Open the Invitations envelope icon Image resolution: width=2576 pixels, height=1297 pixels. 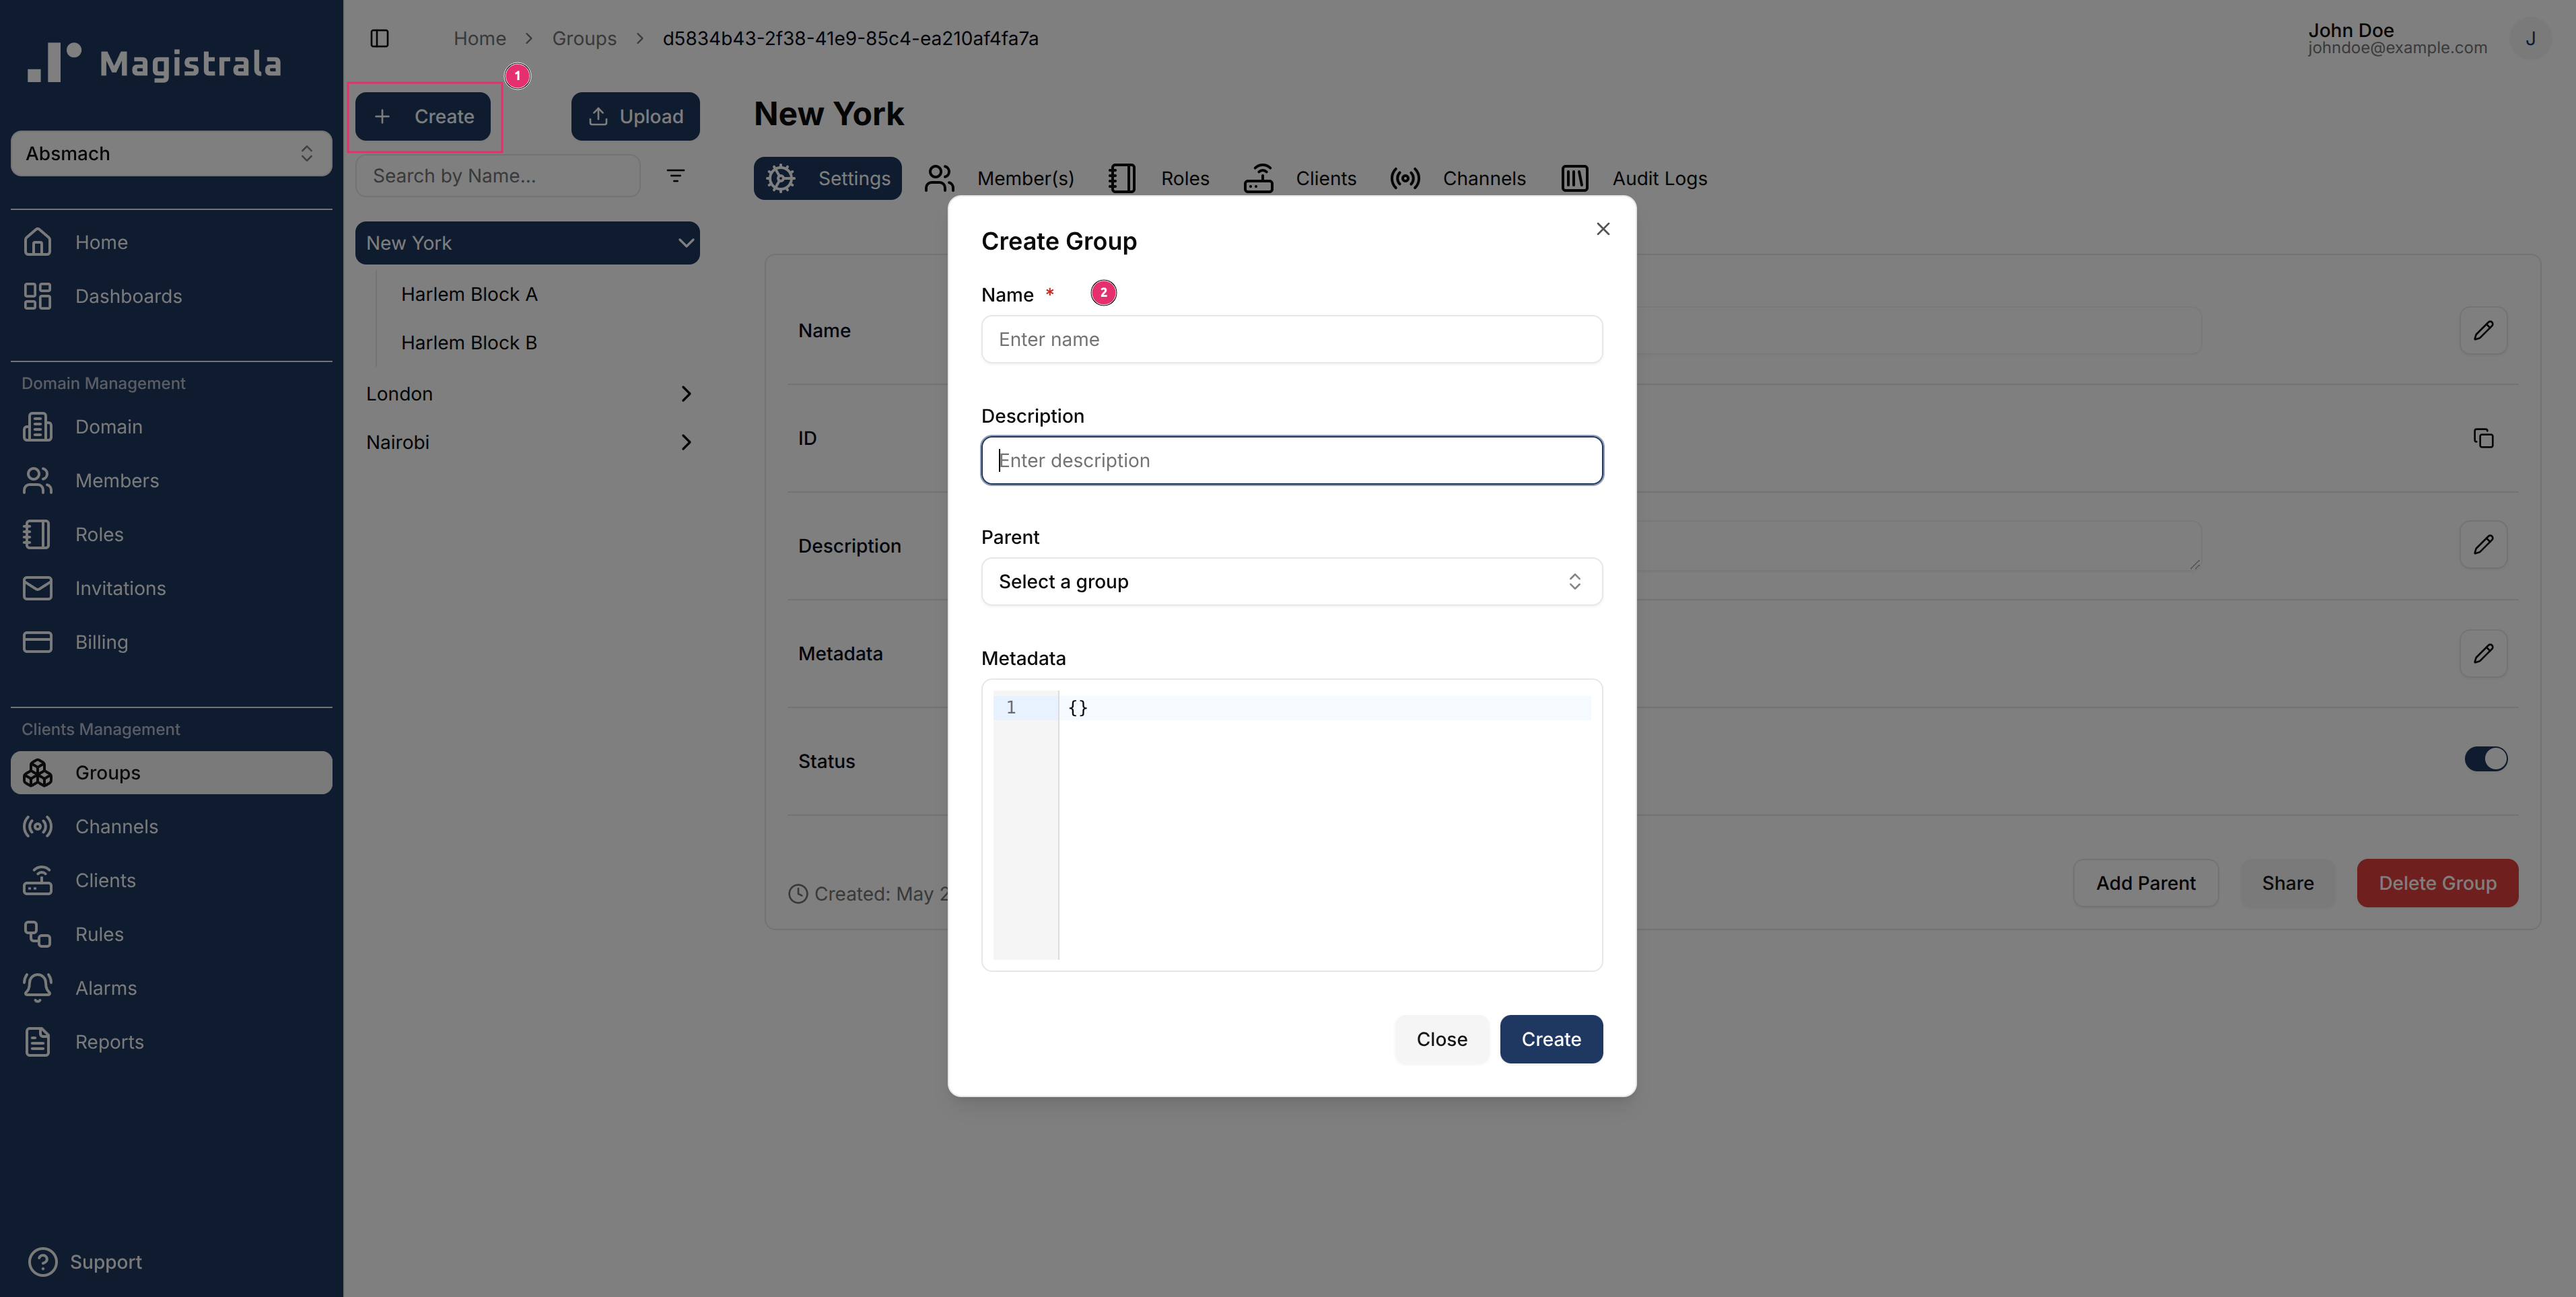pos(38,588)
